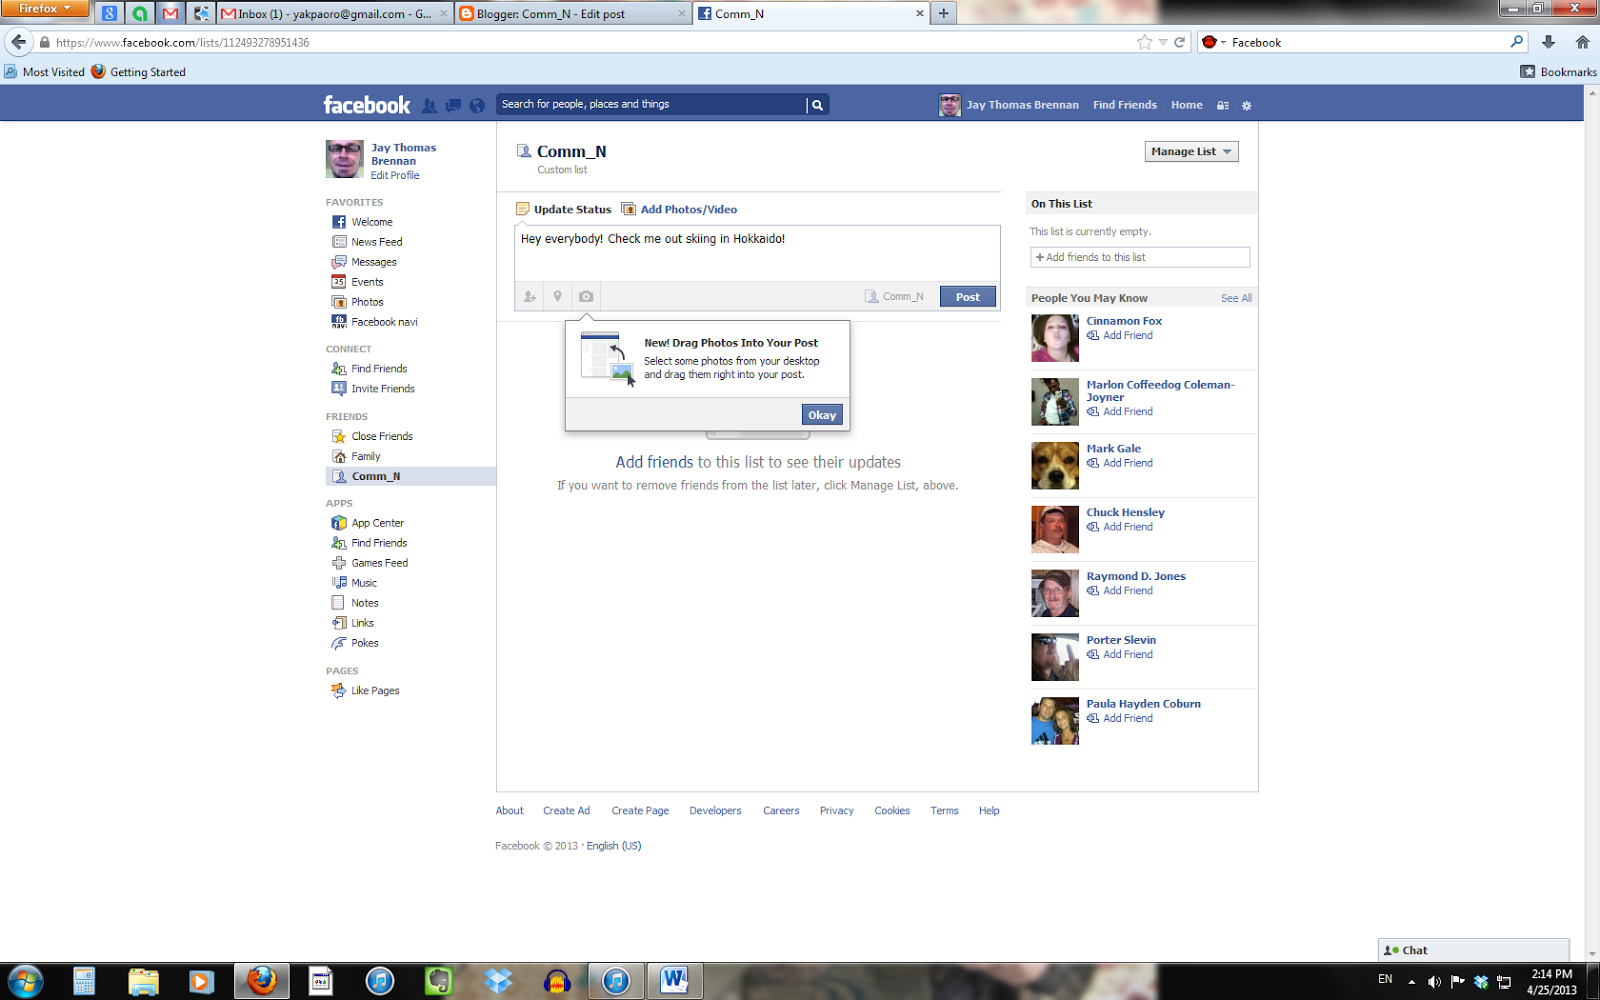The width and height of the screenshot is (1600, 1000).
Task: Open the Firefox menu button
Action: [44, 8]
